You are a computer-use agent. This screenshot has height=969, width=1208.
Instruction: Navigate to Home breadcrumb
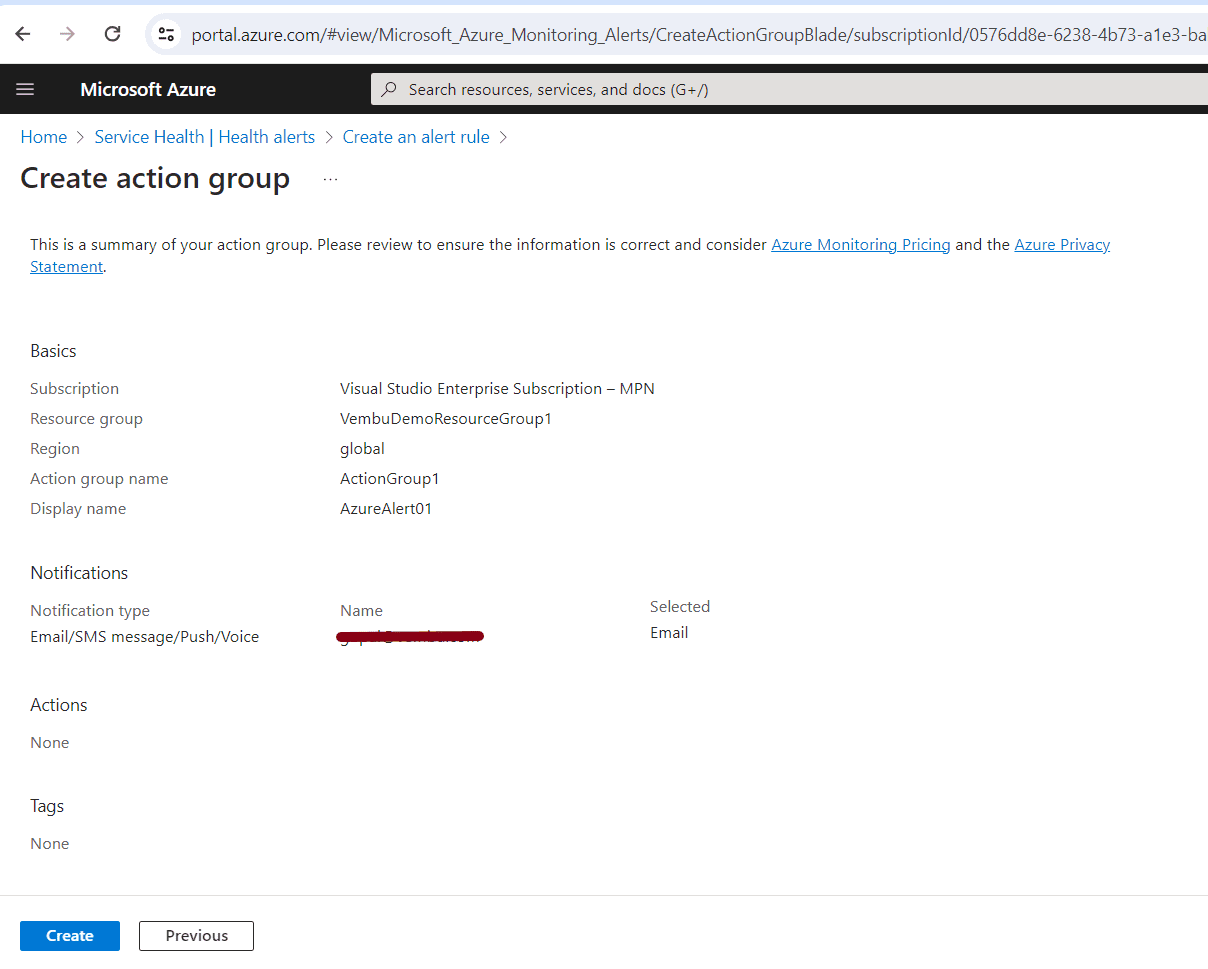click(44, 137)
